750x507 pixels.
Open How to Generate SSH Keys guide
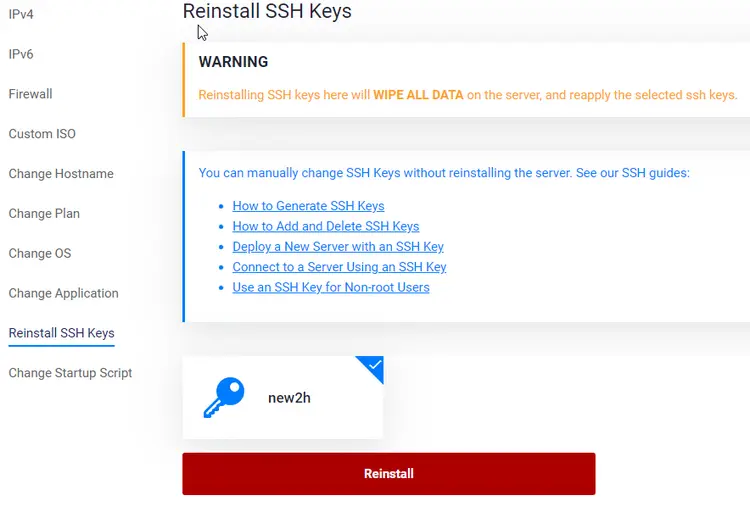309,206
